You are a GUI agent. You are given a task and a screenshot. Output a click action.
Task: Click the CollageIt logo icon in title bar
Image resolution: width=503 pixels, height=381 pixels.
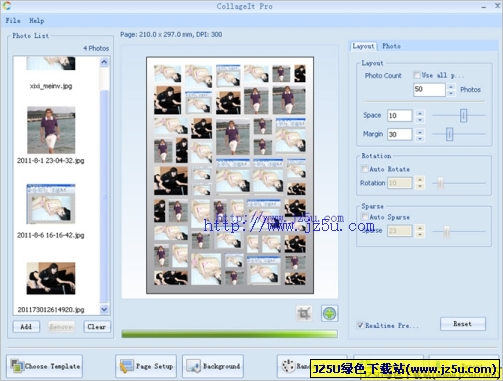pyautogui.click(x=7, y=6)
